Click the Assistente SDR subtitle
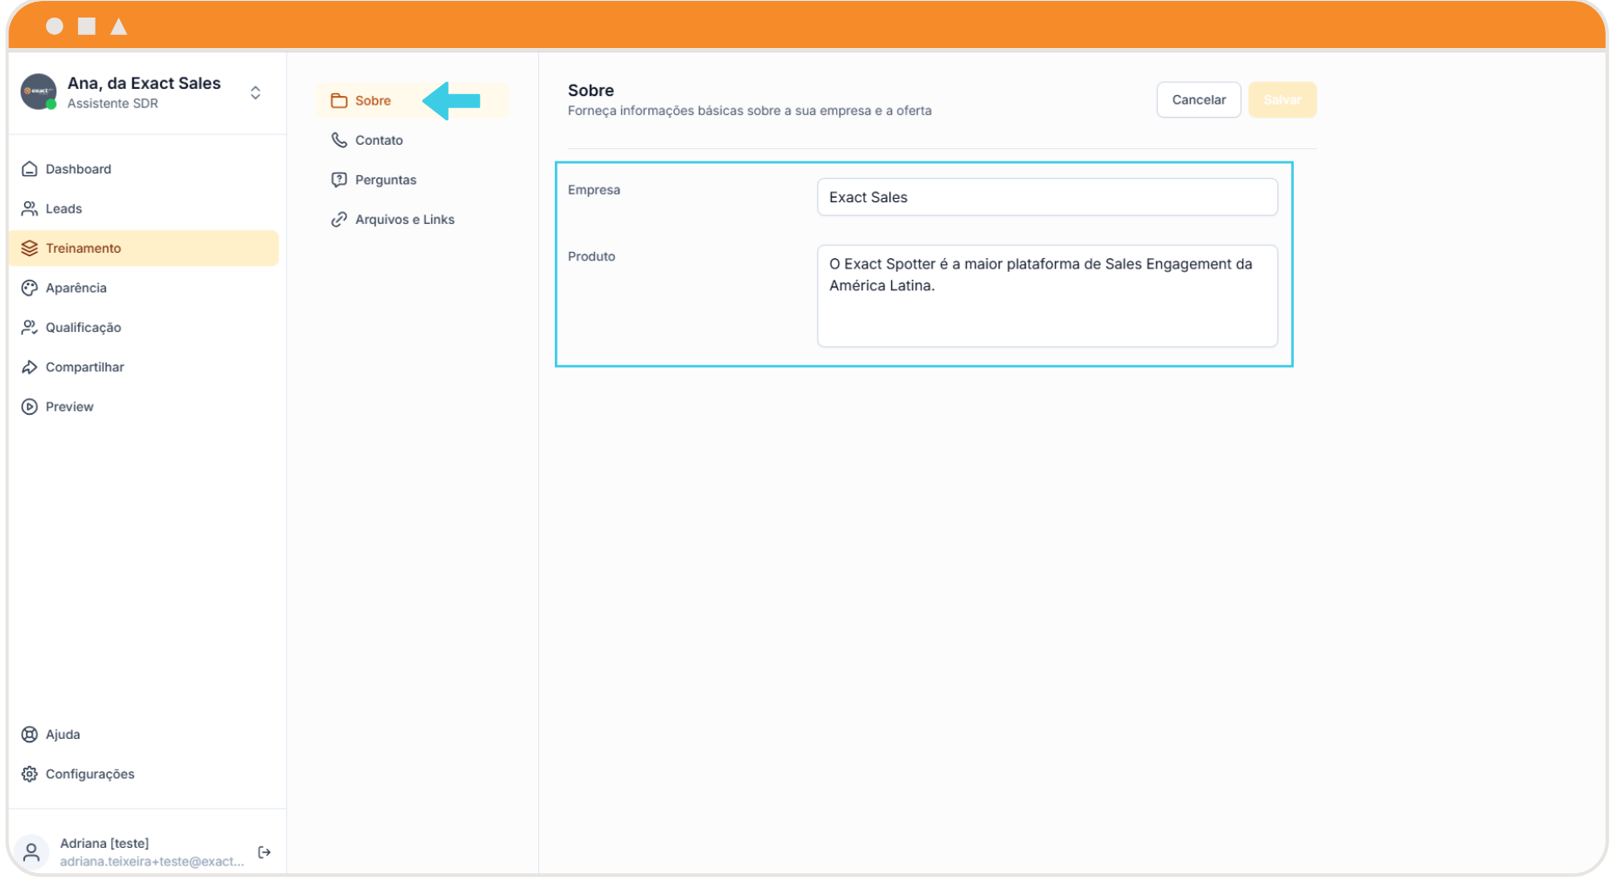 pos(113,104)
